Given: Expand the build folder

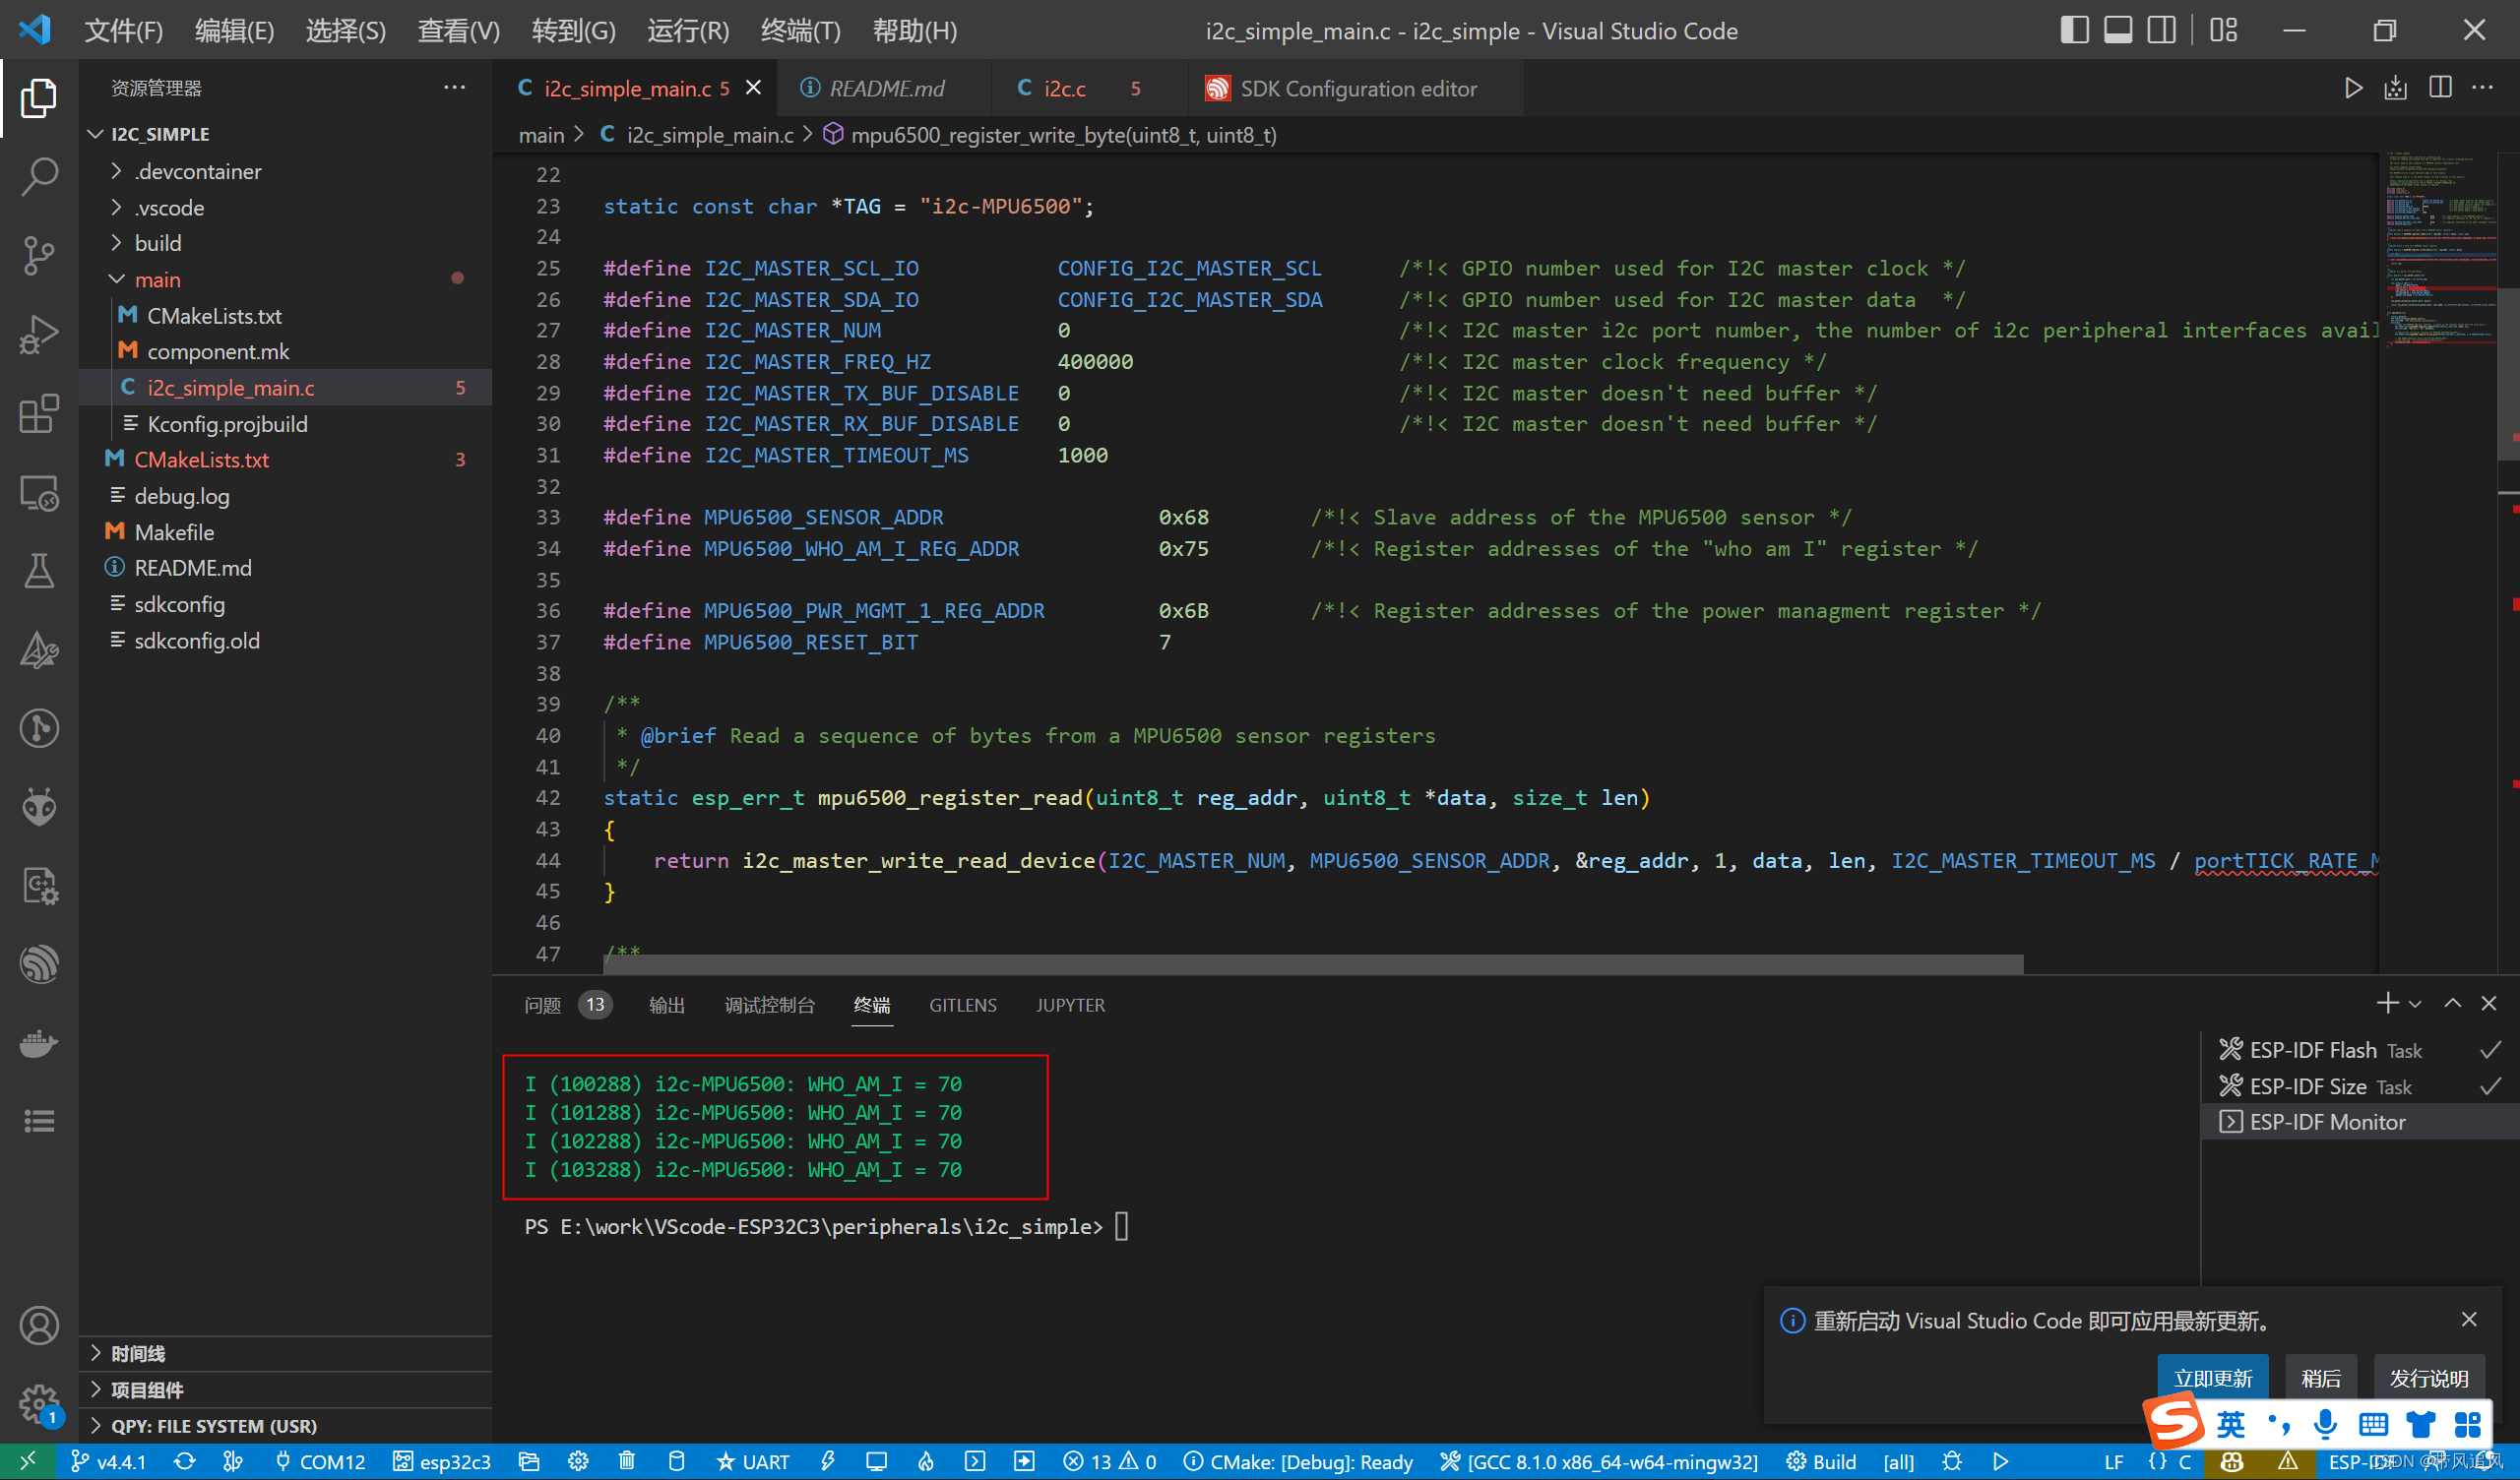Looking at the screenshot, I should point(158,243).
